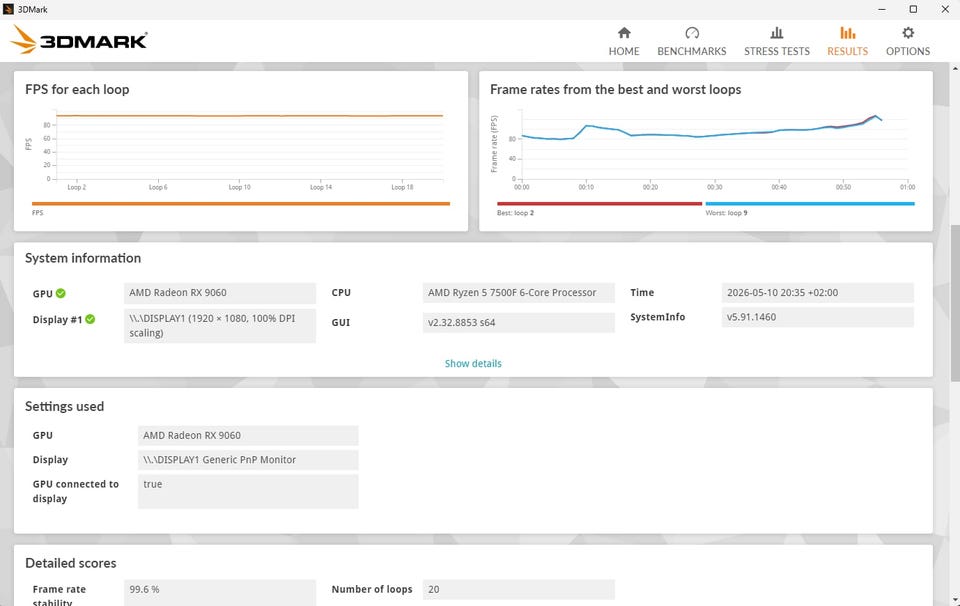Click the Settings used heading

tap(64, 406)
